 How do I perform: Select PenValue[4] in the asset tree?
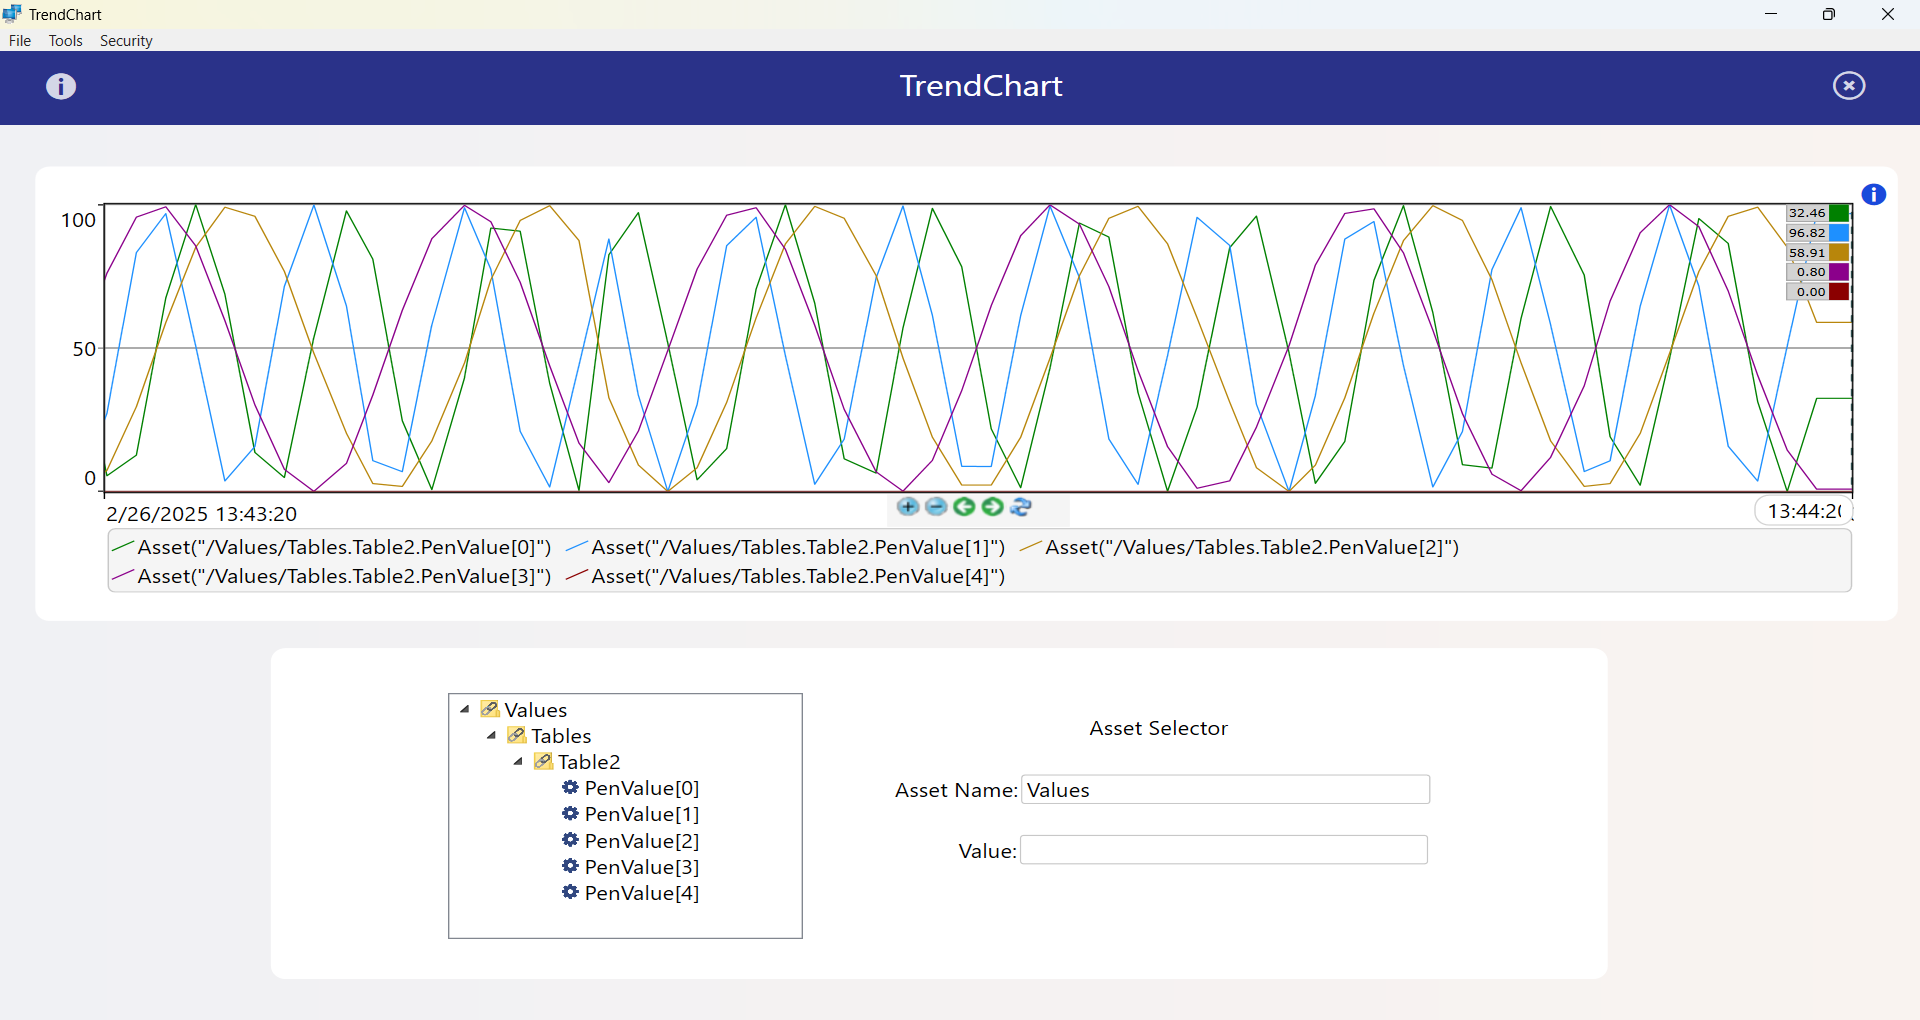[x=641, y=893]
